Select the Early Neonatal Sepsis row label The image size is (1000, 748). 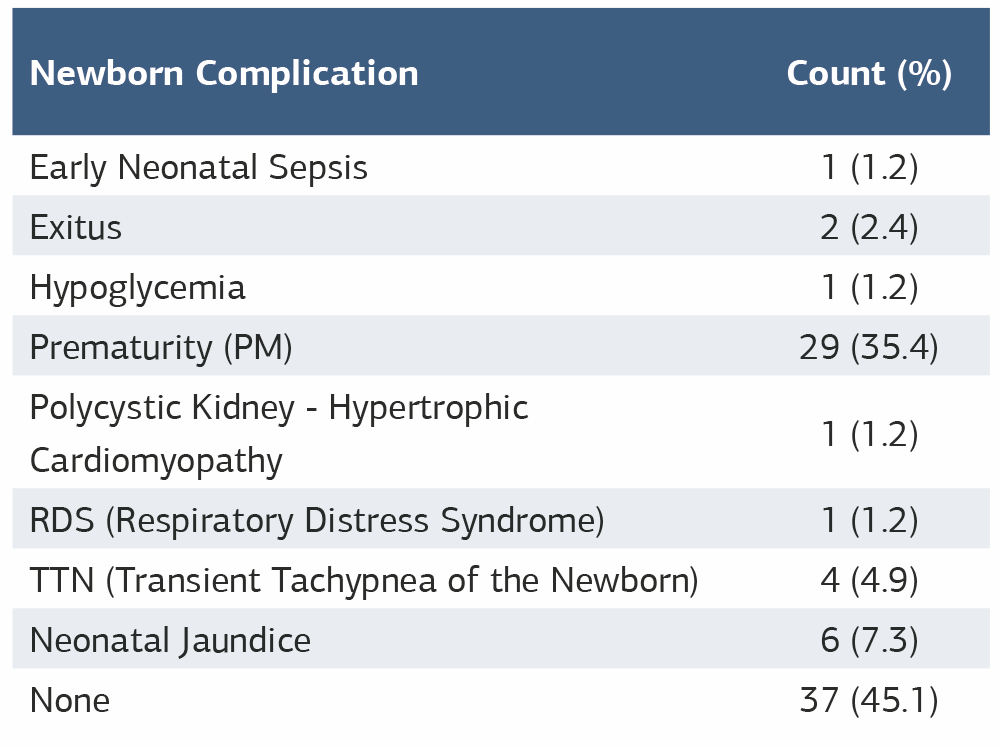click(x=199, y=167)
